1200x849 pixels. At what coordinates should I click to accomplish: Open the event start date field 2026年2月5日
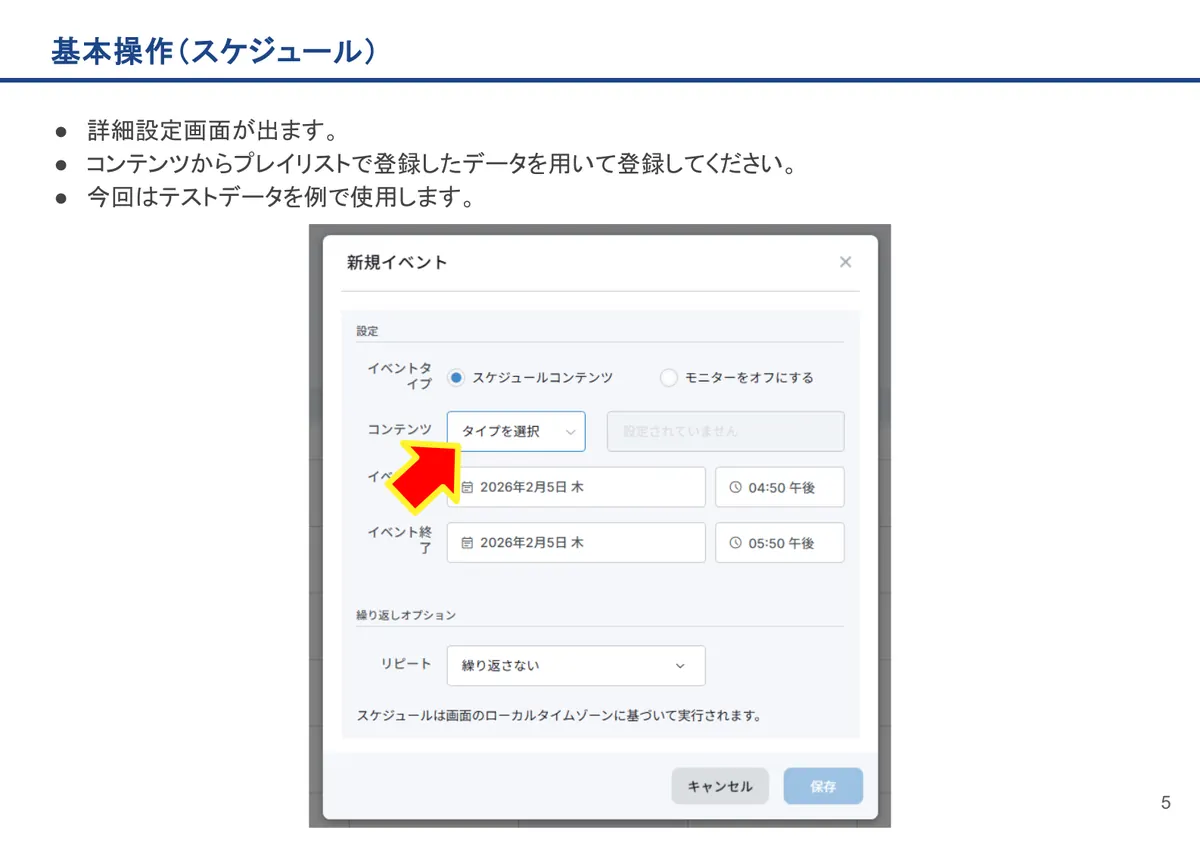pos(576,487)
